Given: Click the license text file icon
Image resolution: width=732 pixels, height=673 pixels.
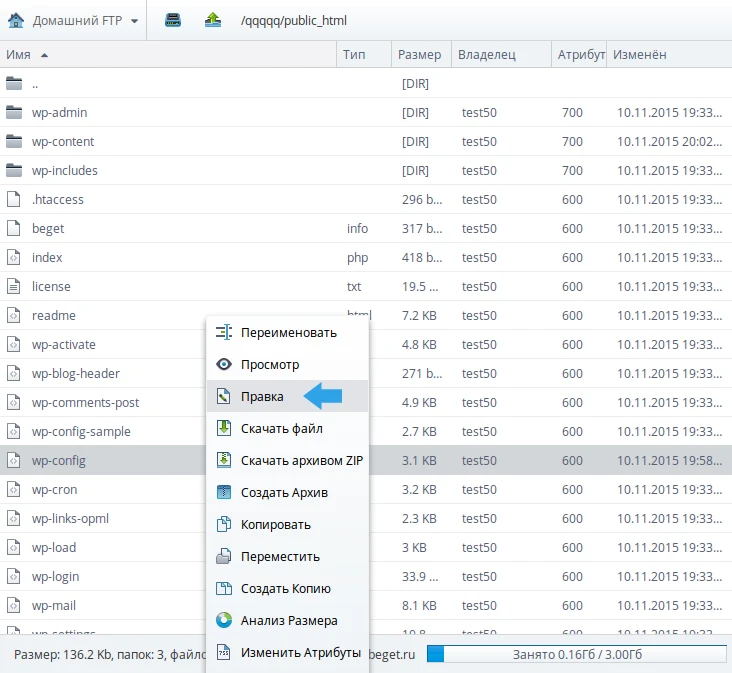Looking at the screenshot, I should (x=14, y=287).
